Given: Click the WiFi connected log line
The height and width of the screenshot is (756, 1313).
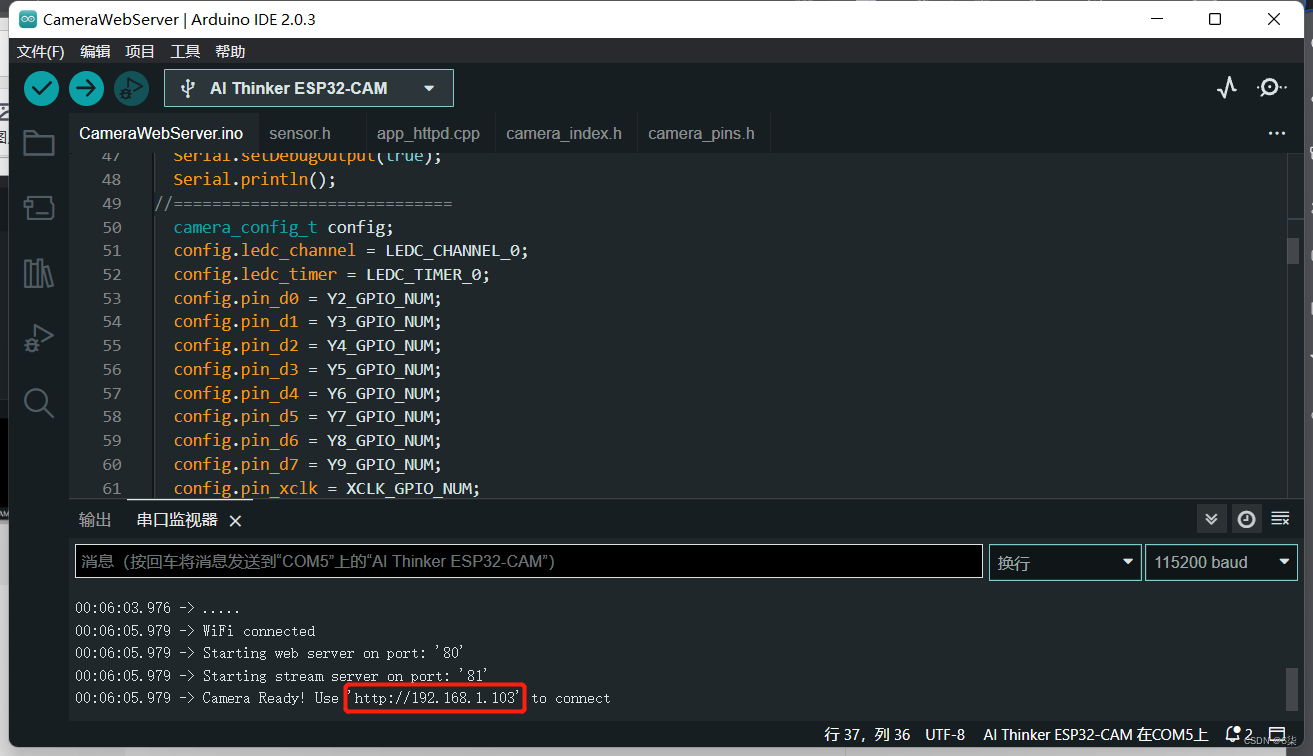Looking at the screenshot, I should click(195, 631).
